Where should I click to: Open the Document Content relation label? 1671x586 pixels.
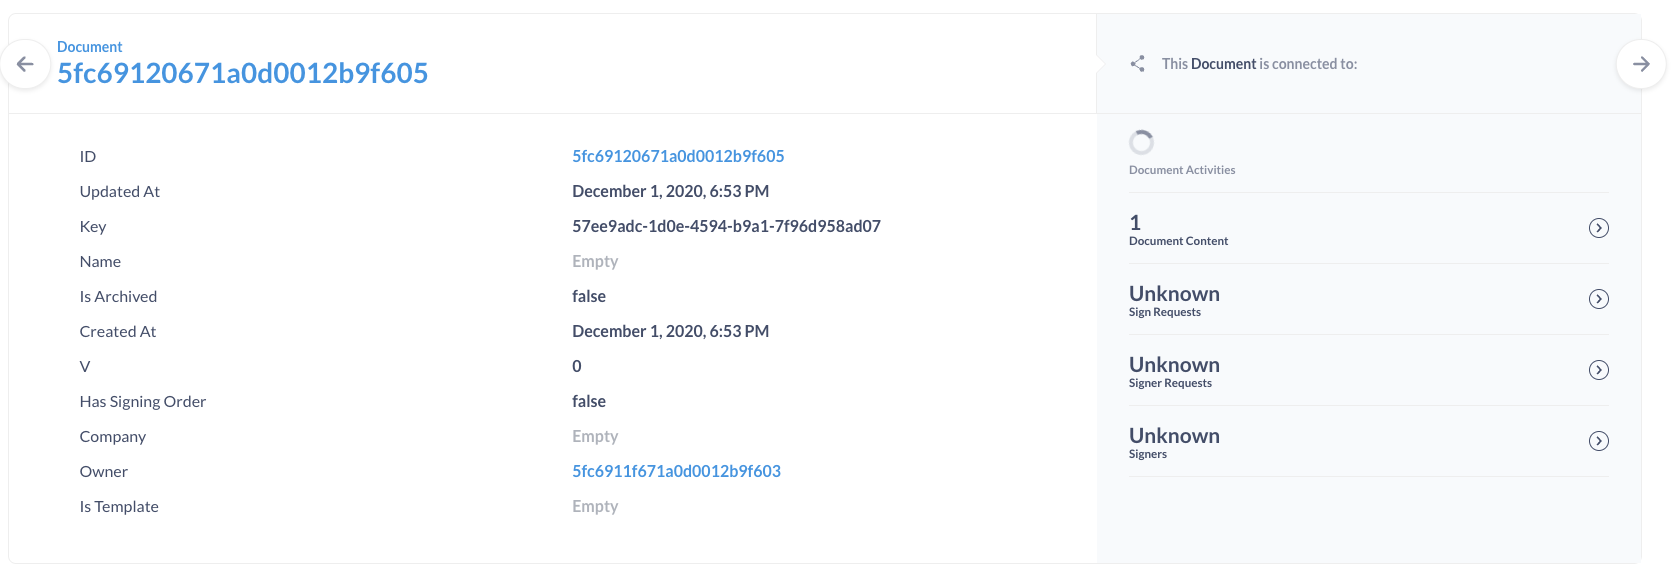pyautogui.click(x=1178, y=241)
